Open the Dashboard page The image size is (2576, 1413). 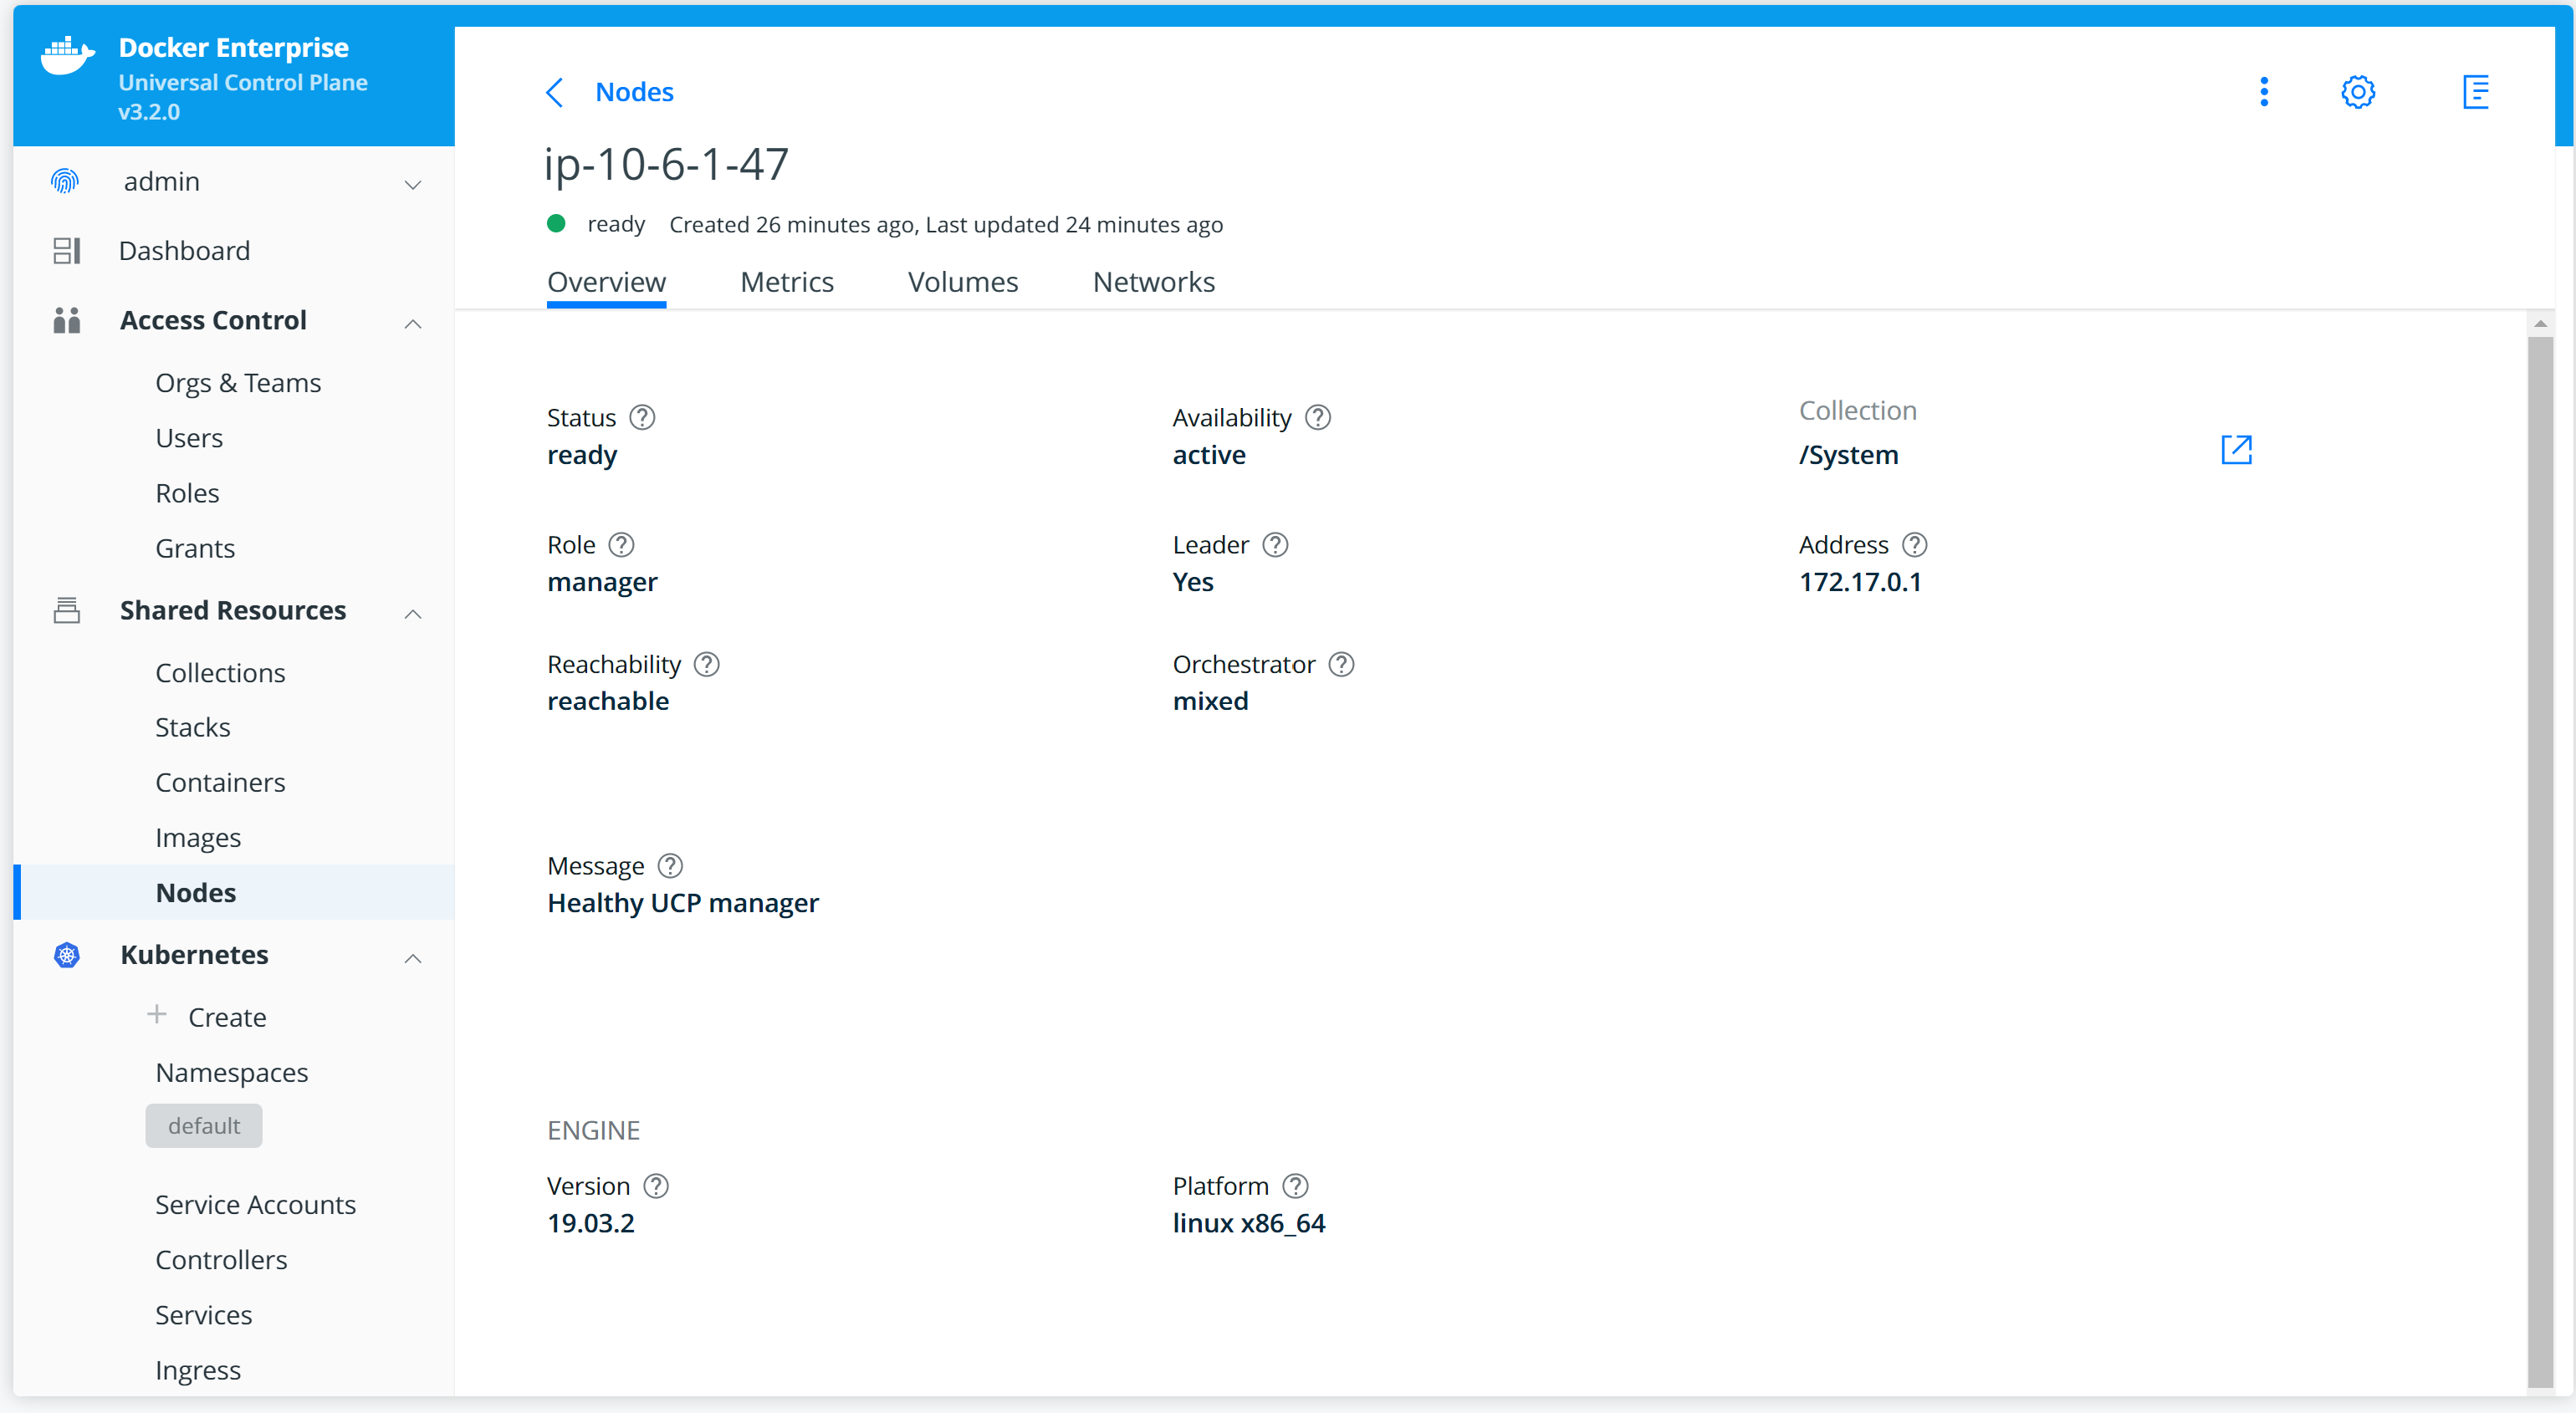tap(184, 251)
